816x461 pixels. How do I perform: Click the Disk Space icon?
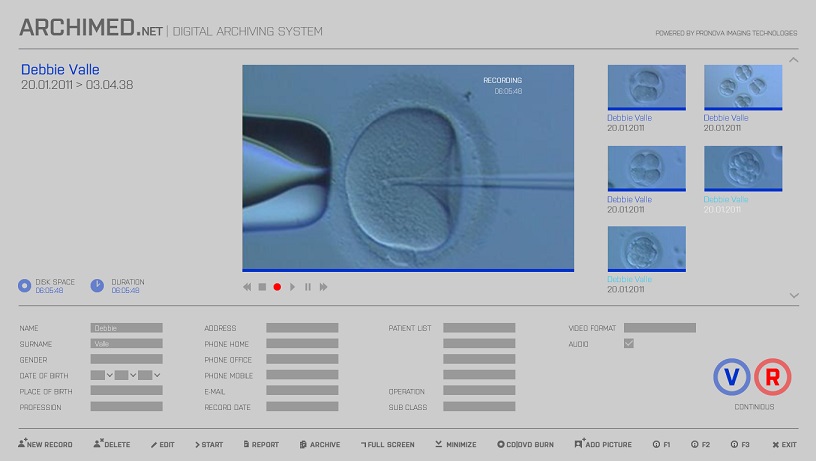point(25,285)
